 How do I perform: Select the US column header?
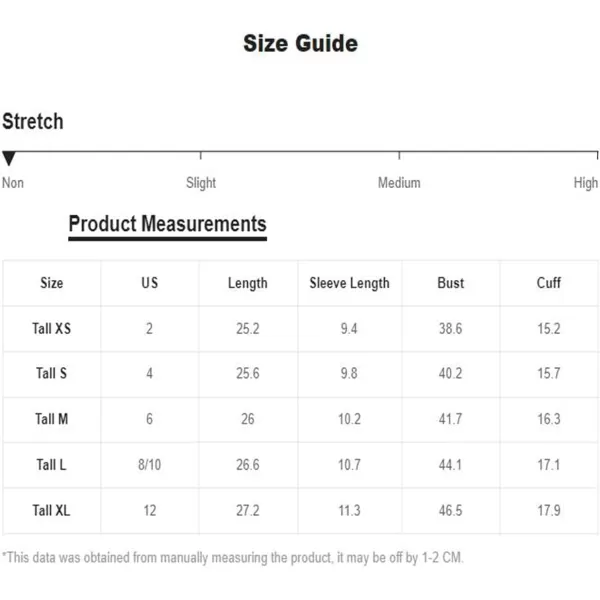tap(150, 283)
